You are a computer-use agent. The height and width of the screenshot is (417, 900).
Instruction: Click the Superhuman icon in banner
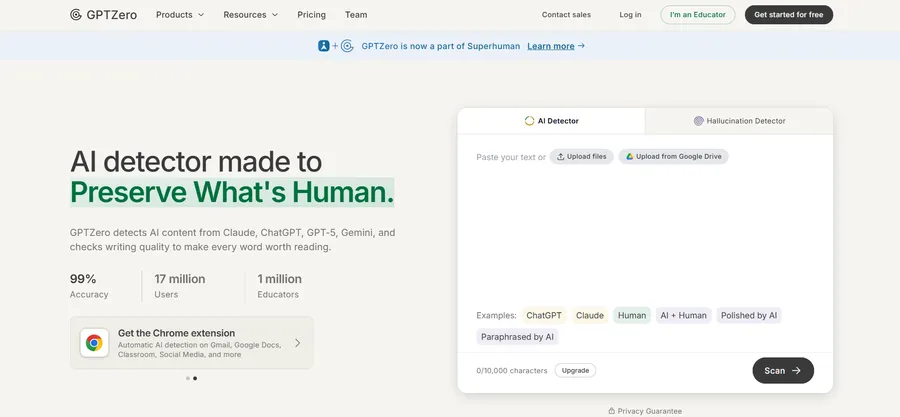[324, 46]
